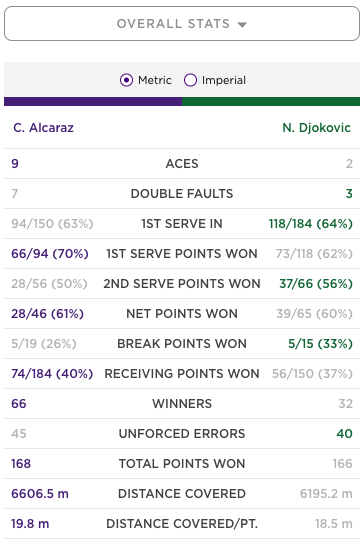The image size is (364, 546).
Task: Click Alcaraz's 66 winners value
Action: click(19, 404)
